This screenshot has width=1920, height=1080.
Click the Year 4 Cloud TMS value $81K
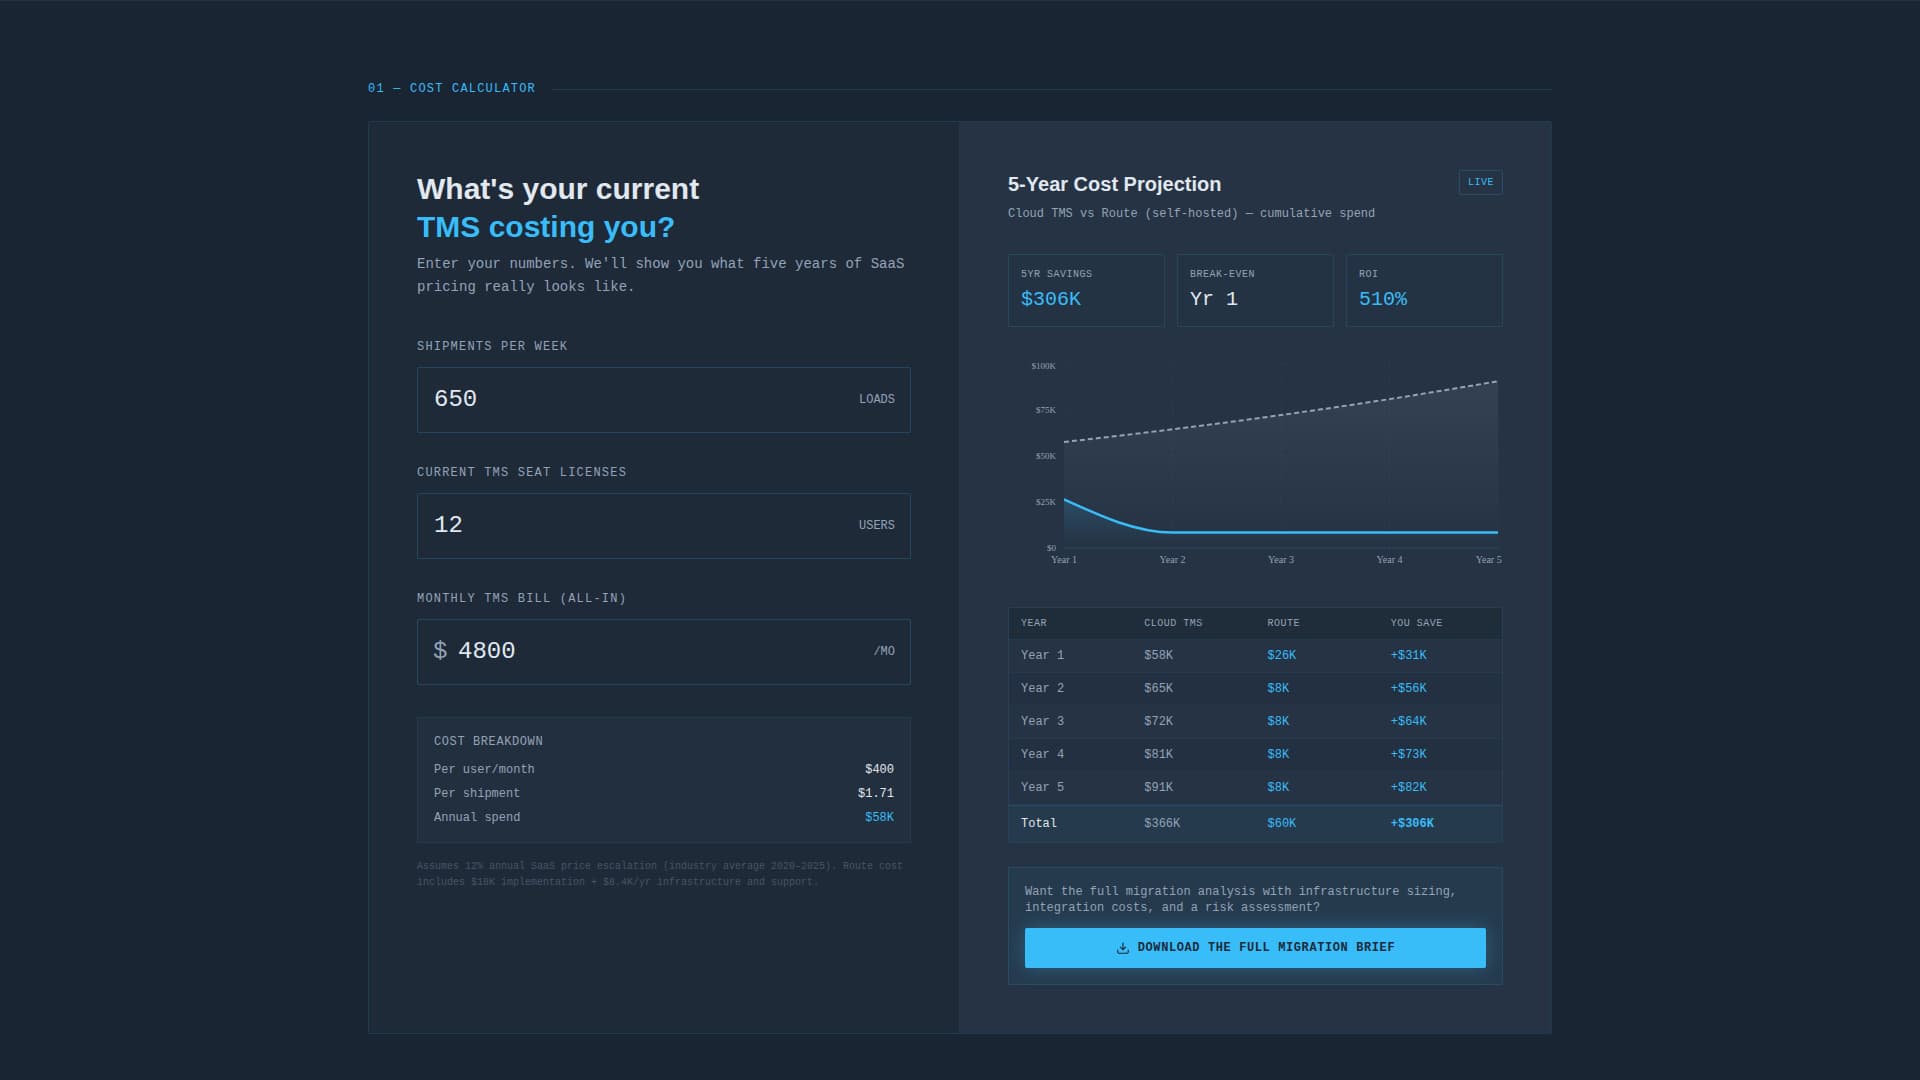coord(1158,754)
